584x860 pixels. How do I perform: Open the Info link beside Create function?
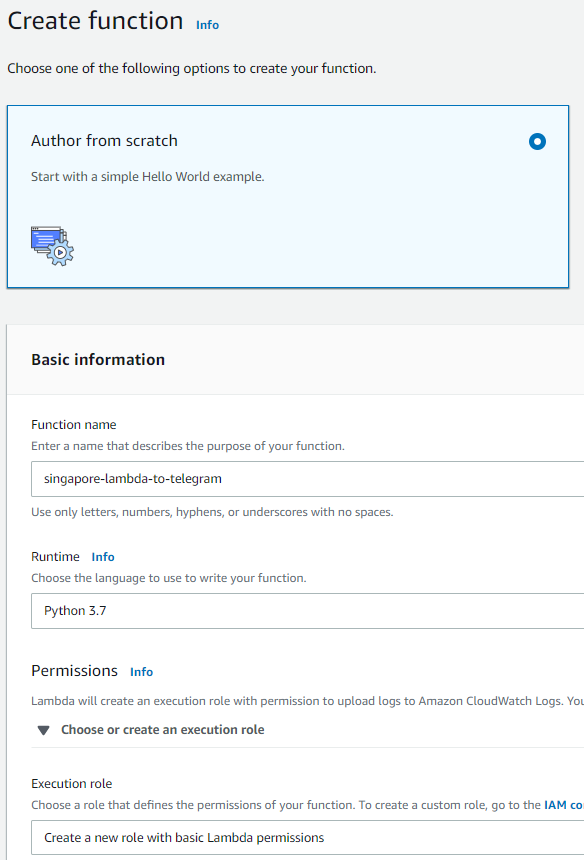pyautogui.click(x=207, y=25)
